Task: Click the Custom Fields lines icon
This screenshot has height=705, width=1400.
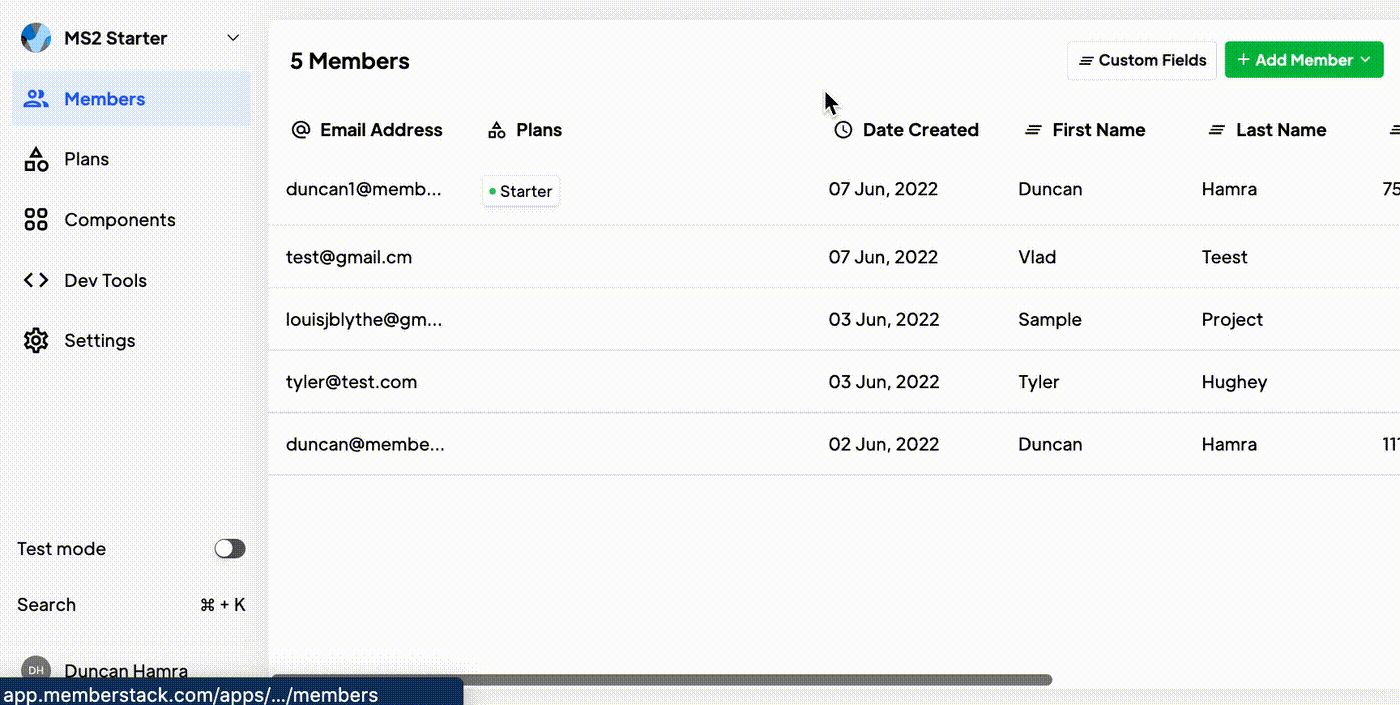Action: point(1086,61)
